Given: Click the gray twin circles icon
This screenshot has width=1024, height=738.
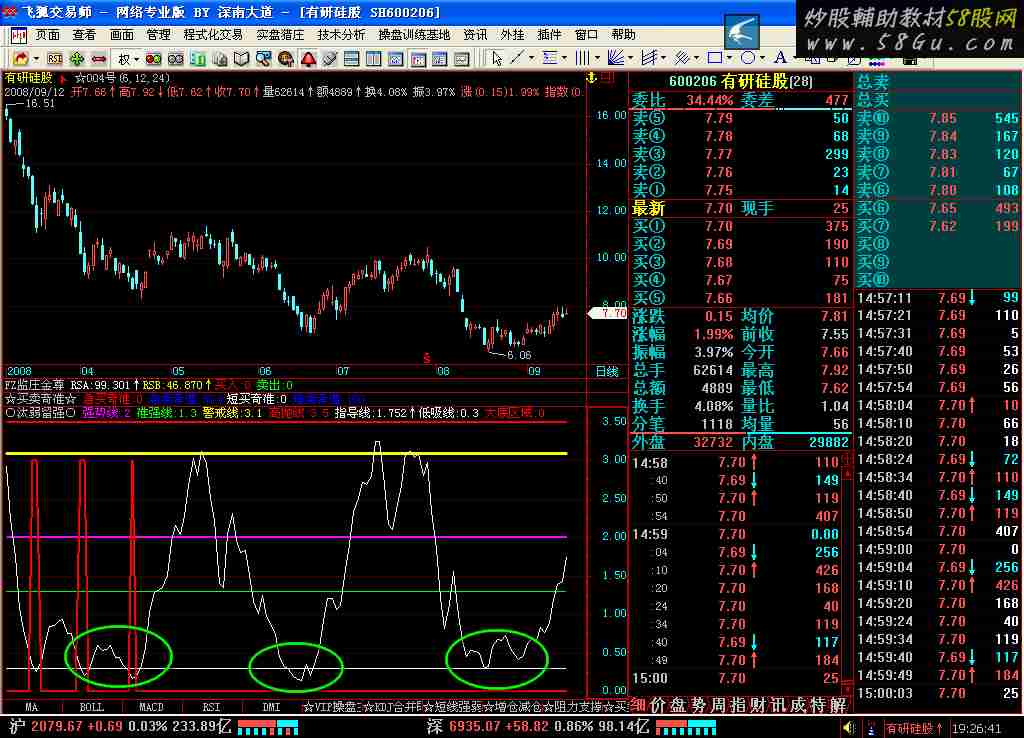Looking at the screenshot, I should tap(176, 59).
